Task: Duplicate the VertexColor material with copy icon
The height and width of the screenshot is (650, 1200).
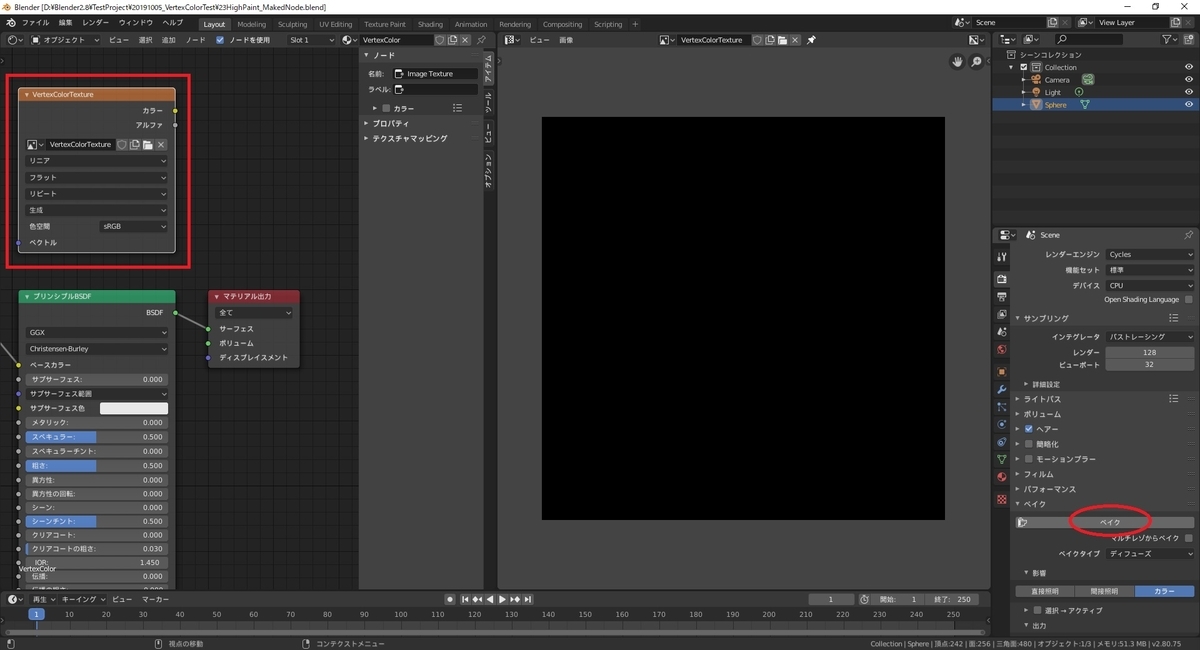Action: [453, 40]
